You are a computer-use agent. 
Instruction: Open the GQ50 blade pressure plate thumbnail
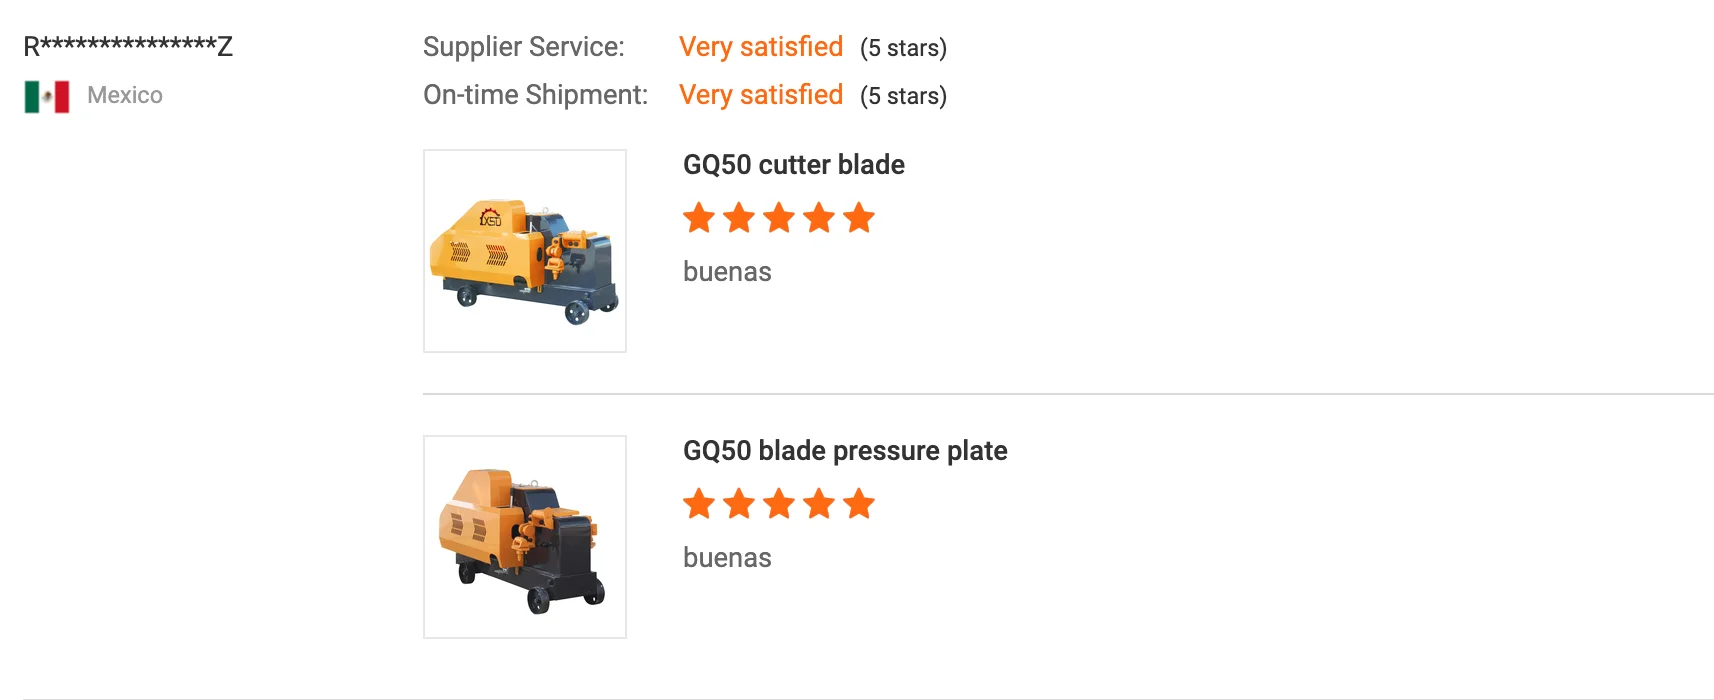[525, 537]
